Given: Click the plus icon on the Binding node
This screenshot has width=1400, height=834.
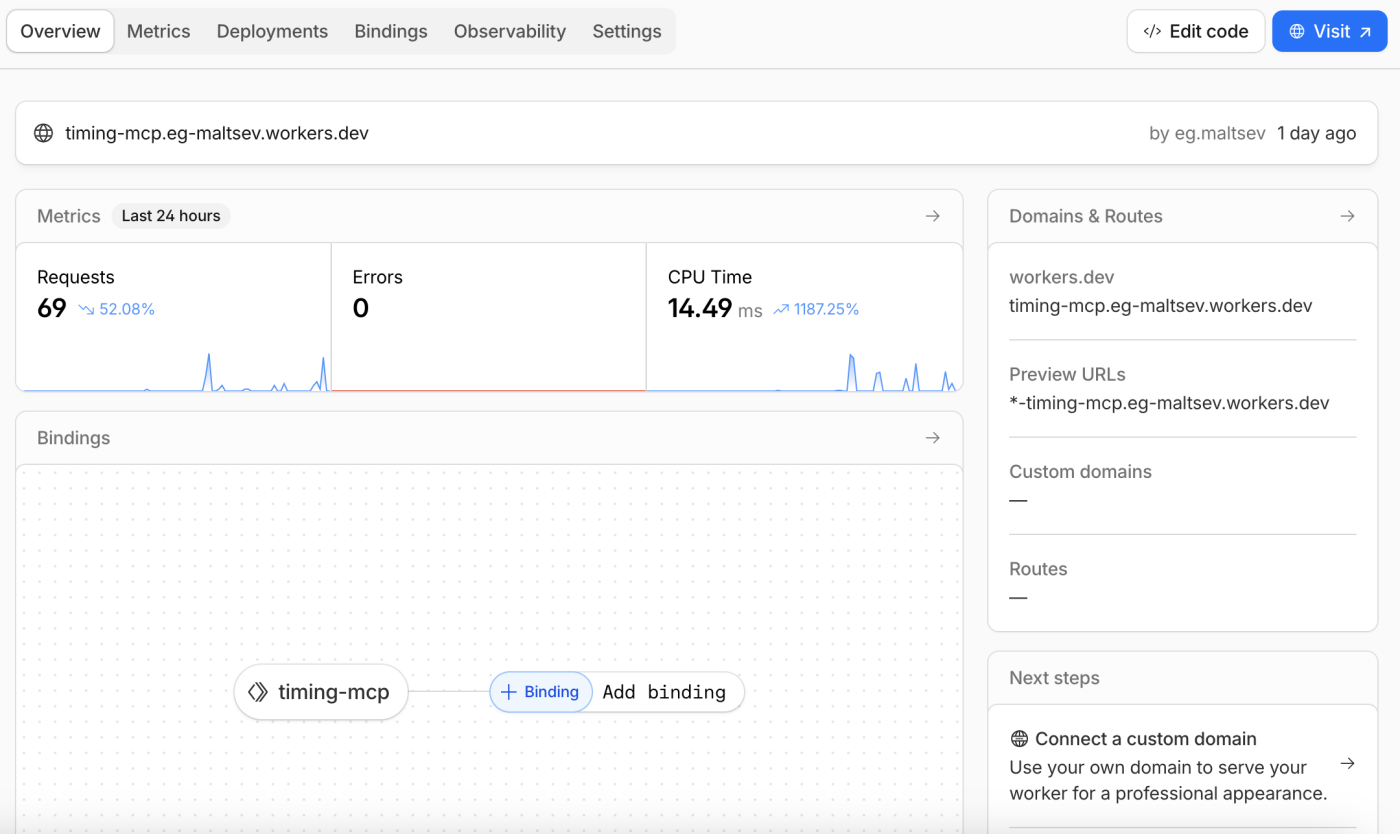Looking at the screenshot, I should tap(510, 691).
